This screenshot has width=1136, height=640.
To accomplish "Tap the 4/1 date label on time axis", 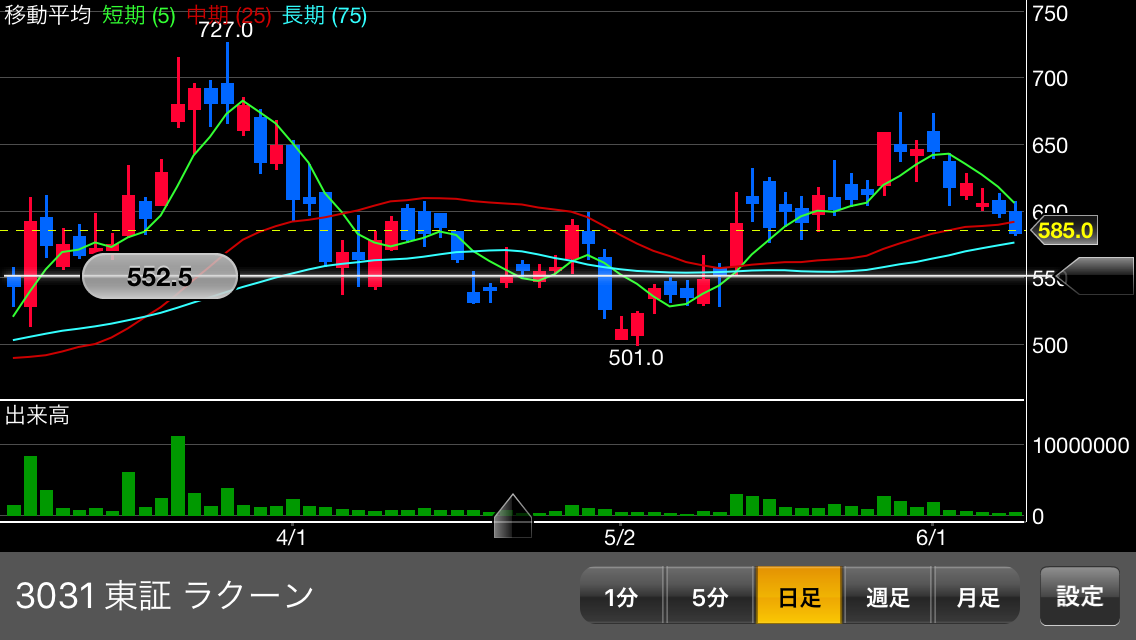I will pos(291,538).
